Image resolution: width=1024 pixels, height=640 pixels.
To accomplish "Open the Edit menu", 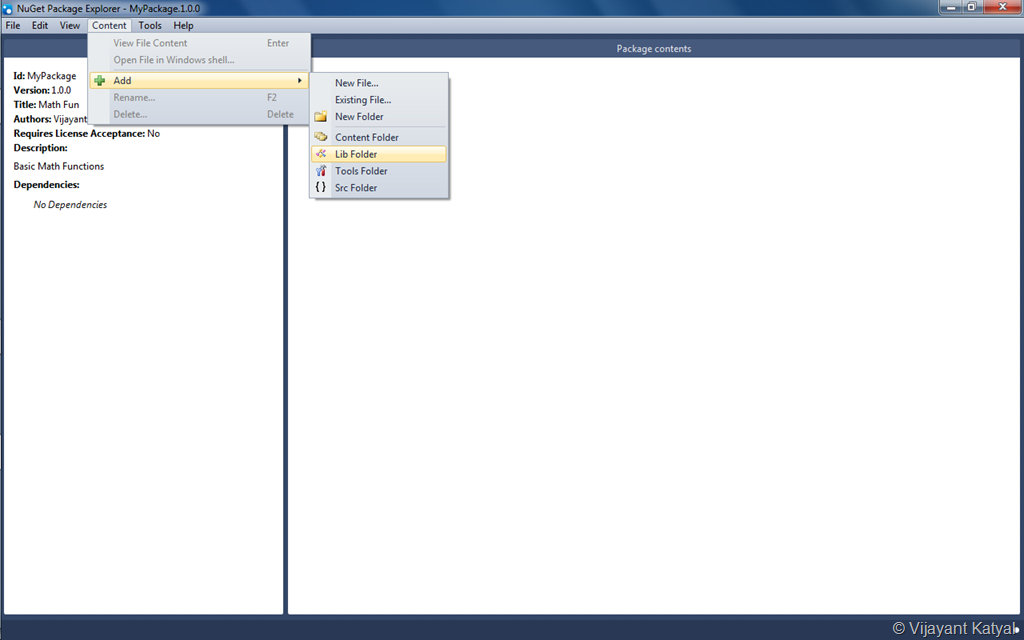I will 40,25.
